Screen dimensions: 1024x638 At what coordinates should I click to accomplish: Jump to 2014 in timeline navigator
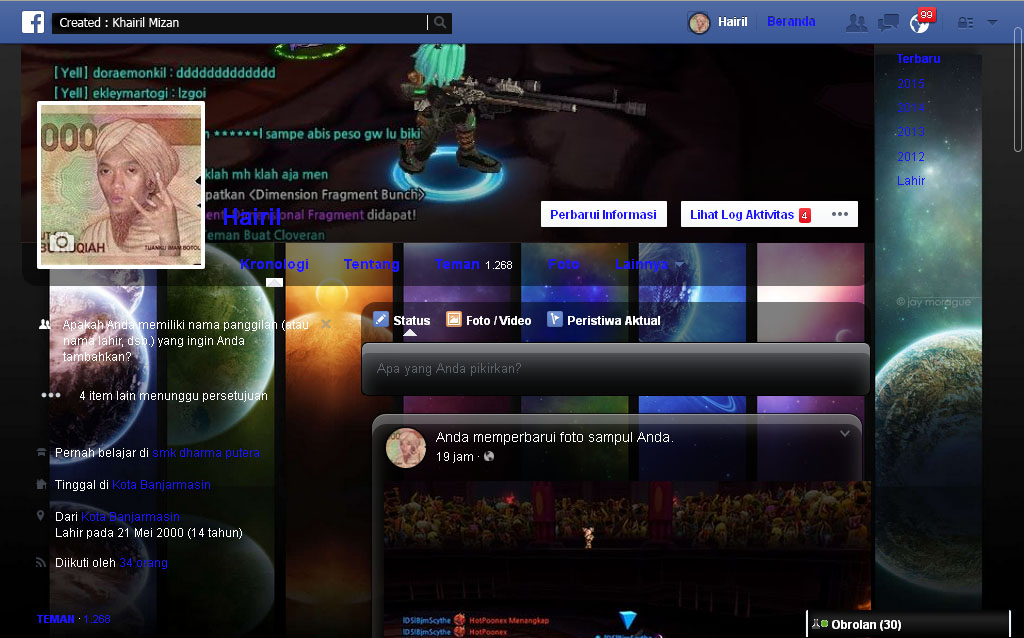point(911,108)
